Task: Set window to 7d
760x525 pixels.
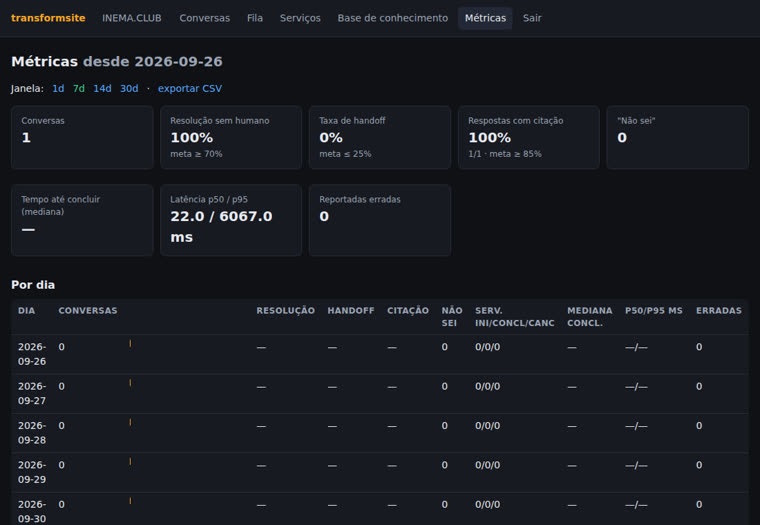Action: [79, 88]
